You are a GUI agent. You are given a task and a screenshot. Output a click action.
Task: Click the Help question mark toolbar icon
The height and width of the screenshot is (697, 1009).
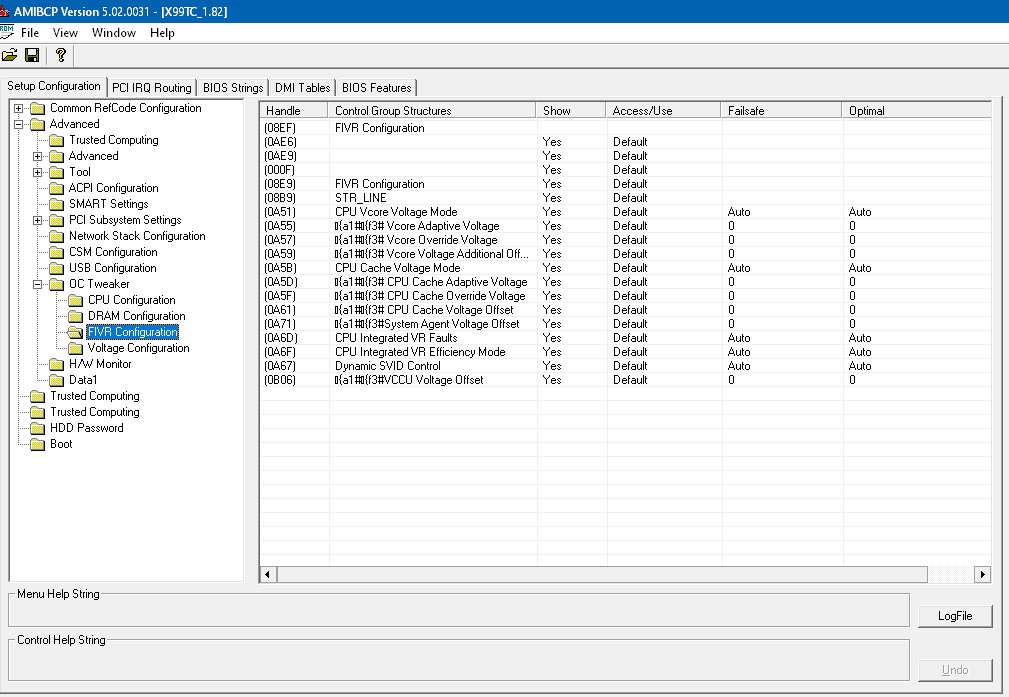(x=60, y=55)
